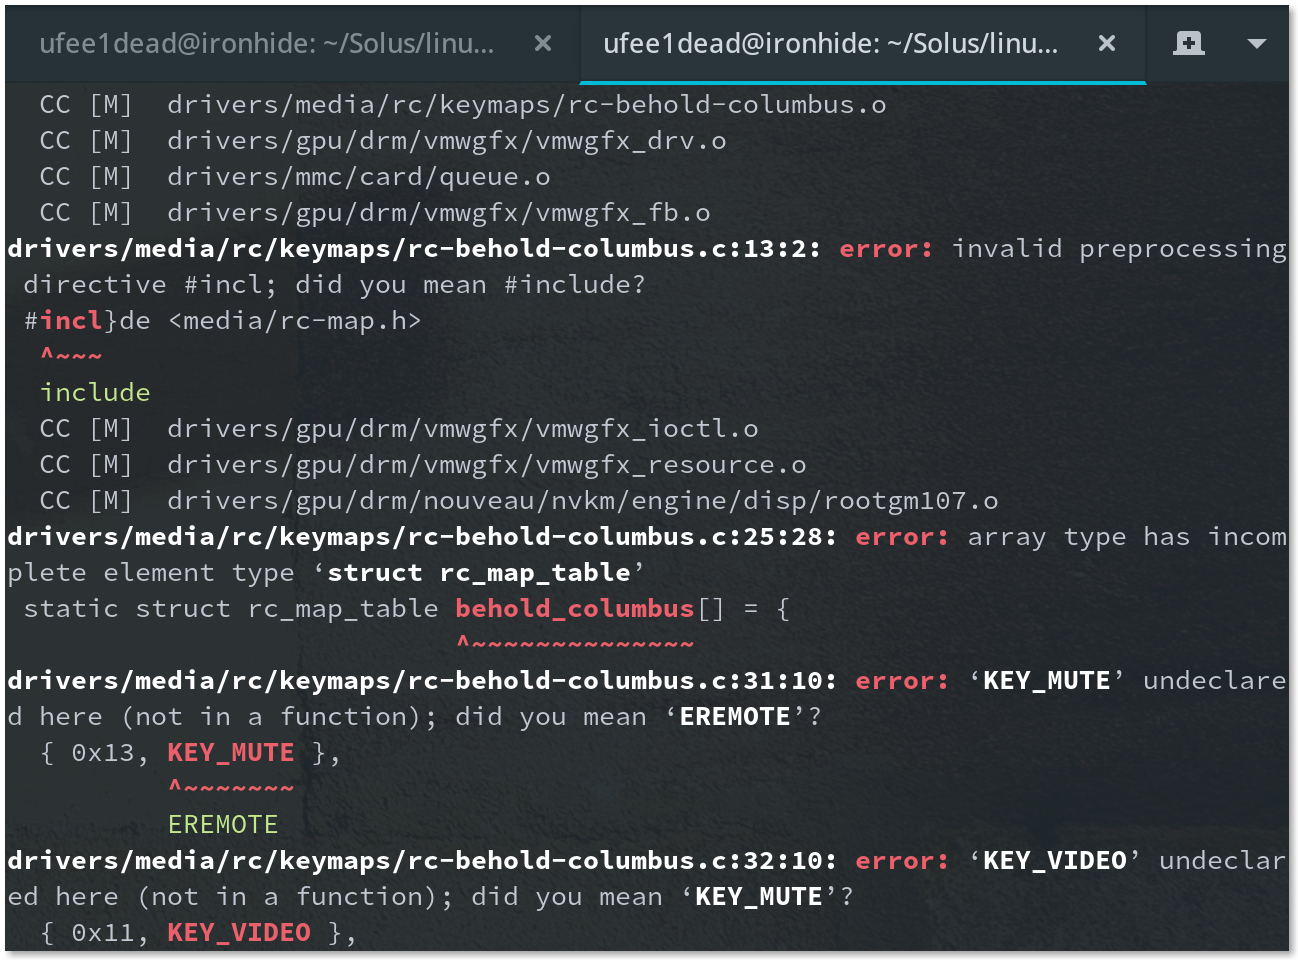Click the green 'EREMOTE' suggestion
Image resolution: width=1298 pixels, height=960 pixels.
(x=223, y=825)
